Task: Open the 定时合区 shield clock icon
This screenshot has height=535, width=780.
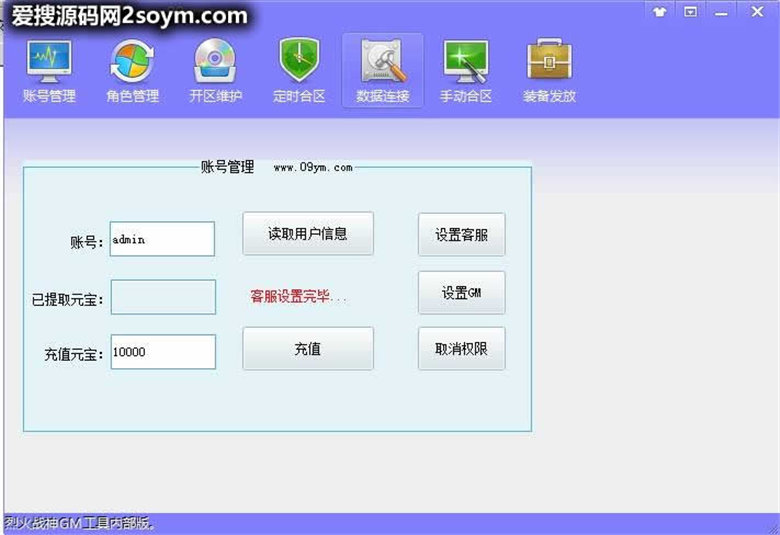Action: click(299, 71)
